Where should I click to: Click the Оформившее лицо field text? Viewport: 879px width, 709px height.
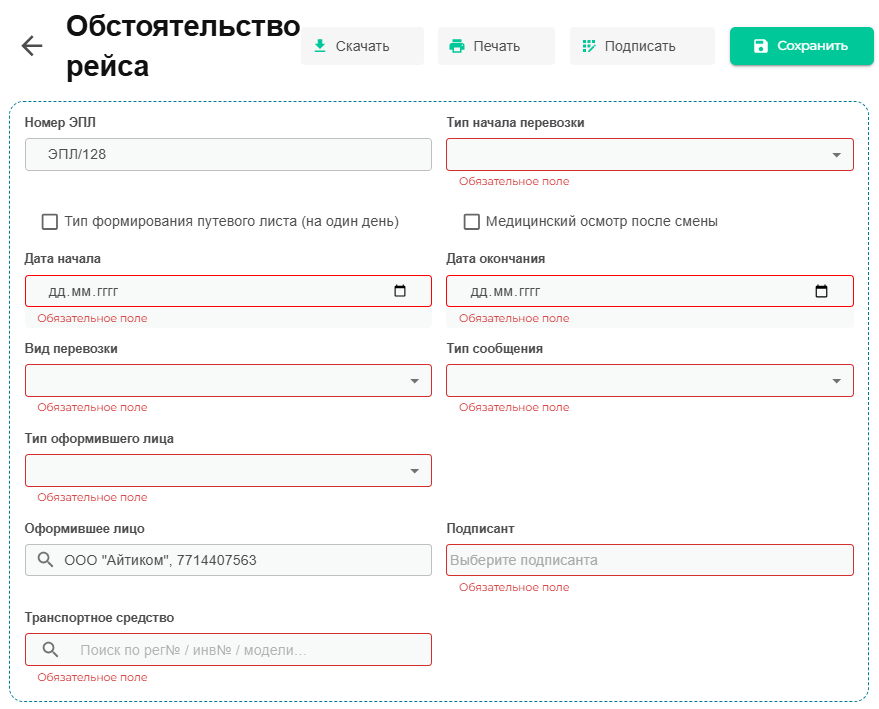coord(160,560)
